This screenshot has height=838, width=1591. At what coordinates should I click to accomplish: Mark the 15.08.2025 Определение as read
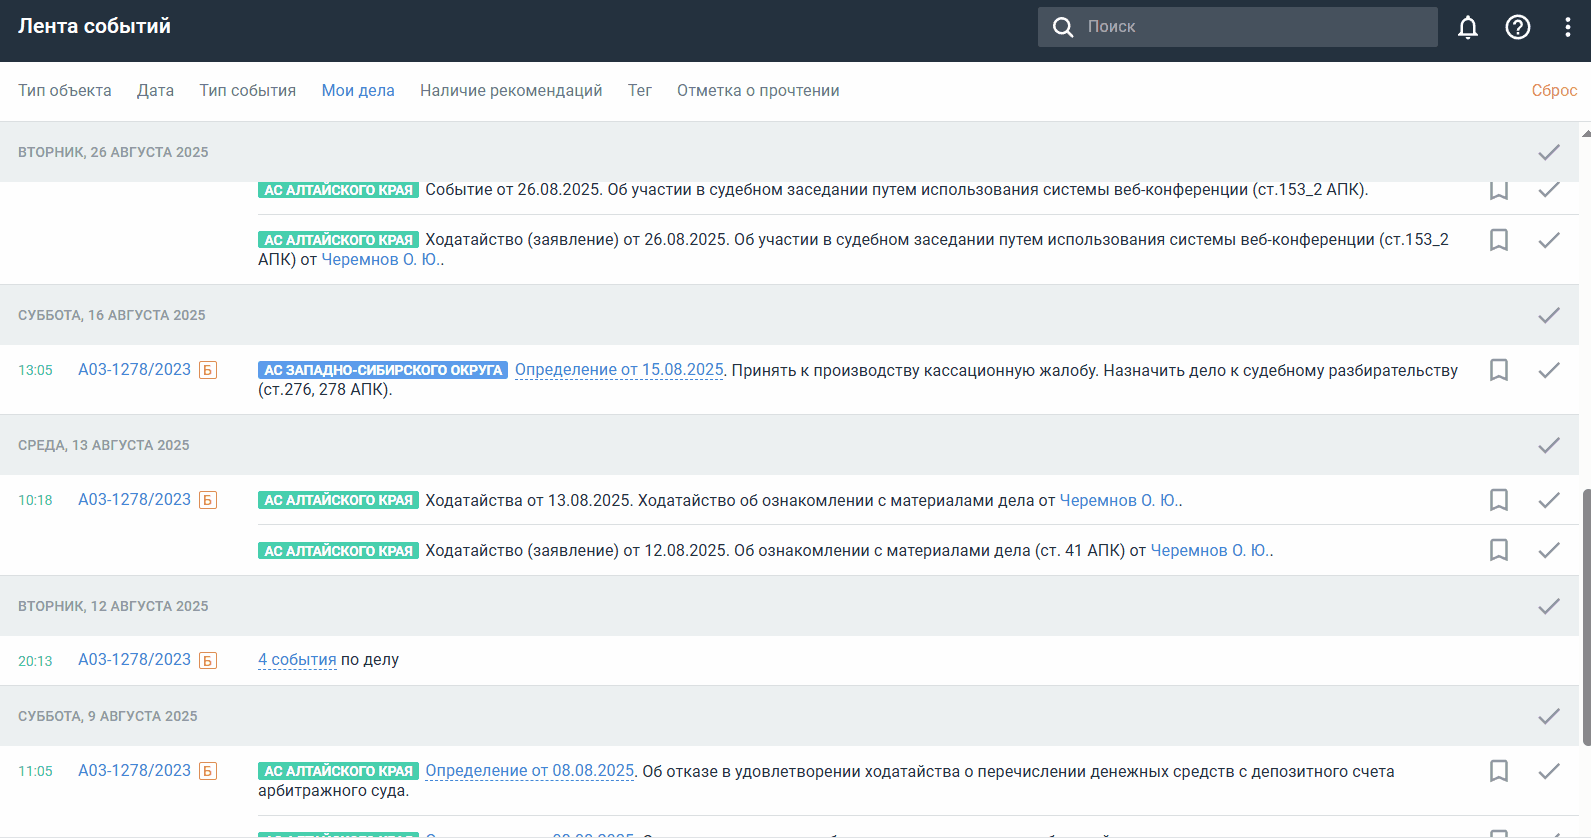tap(1548, 370)
